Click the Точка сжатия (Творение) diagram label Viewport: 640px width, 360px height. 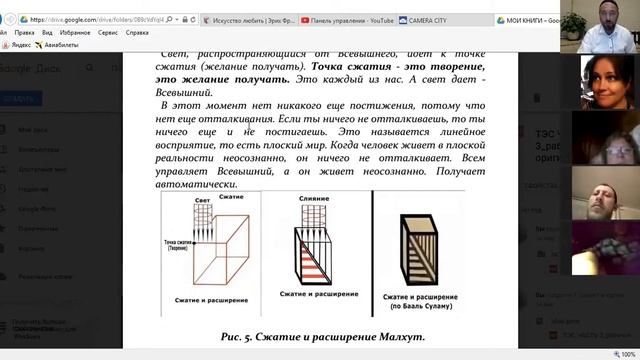pyautogui.click(x=178, y=245)
